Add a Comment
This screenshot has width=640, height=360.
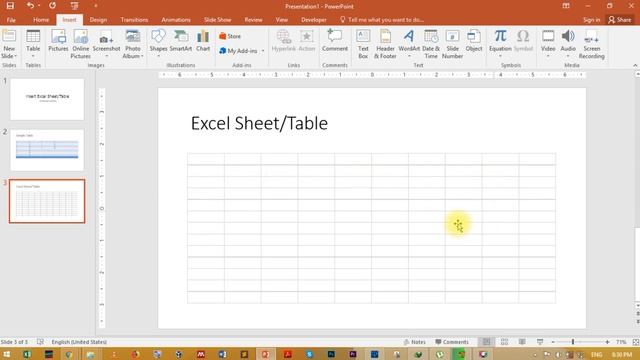(x=335, y=41)
